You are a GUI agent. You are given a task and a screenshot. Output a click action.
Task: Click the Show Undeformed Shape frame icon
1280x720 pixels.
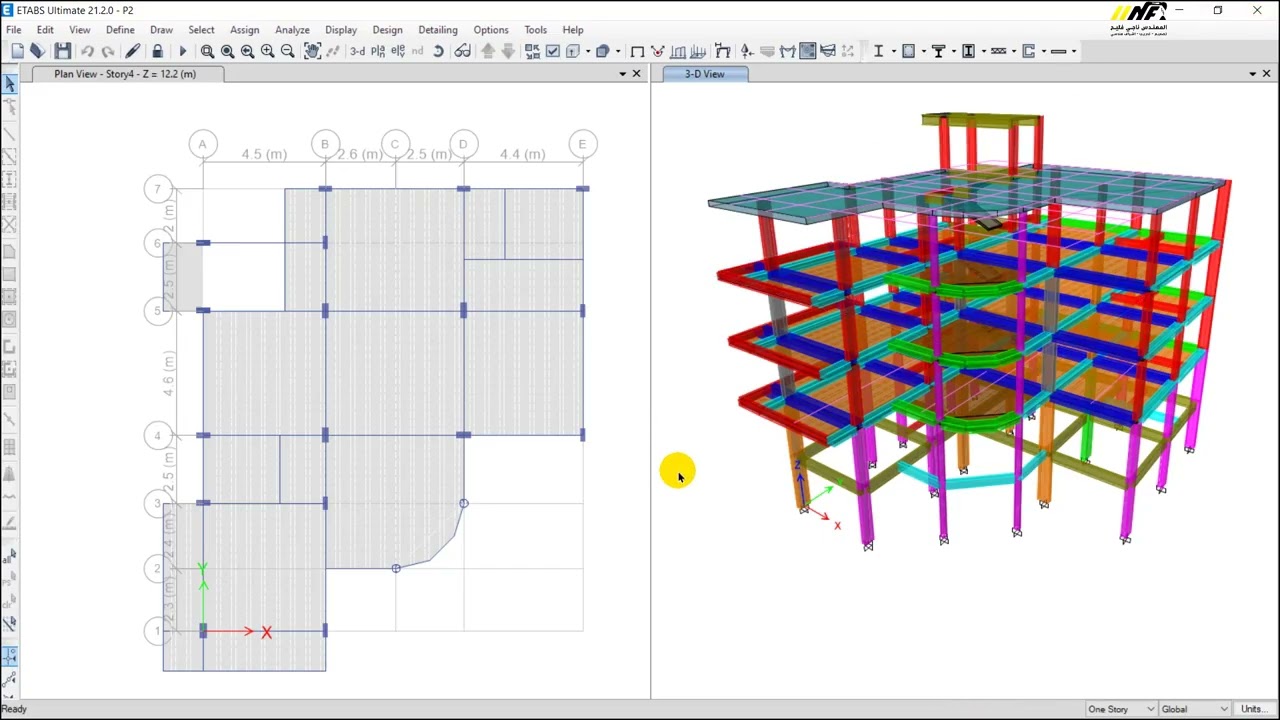637,51
